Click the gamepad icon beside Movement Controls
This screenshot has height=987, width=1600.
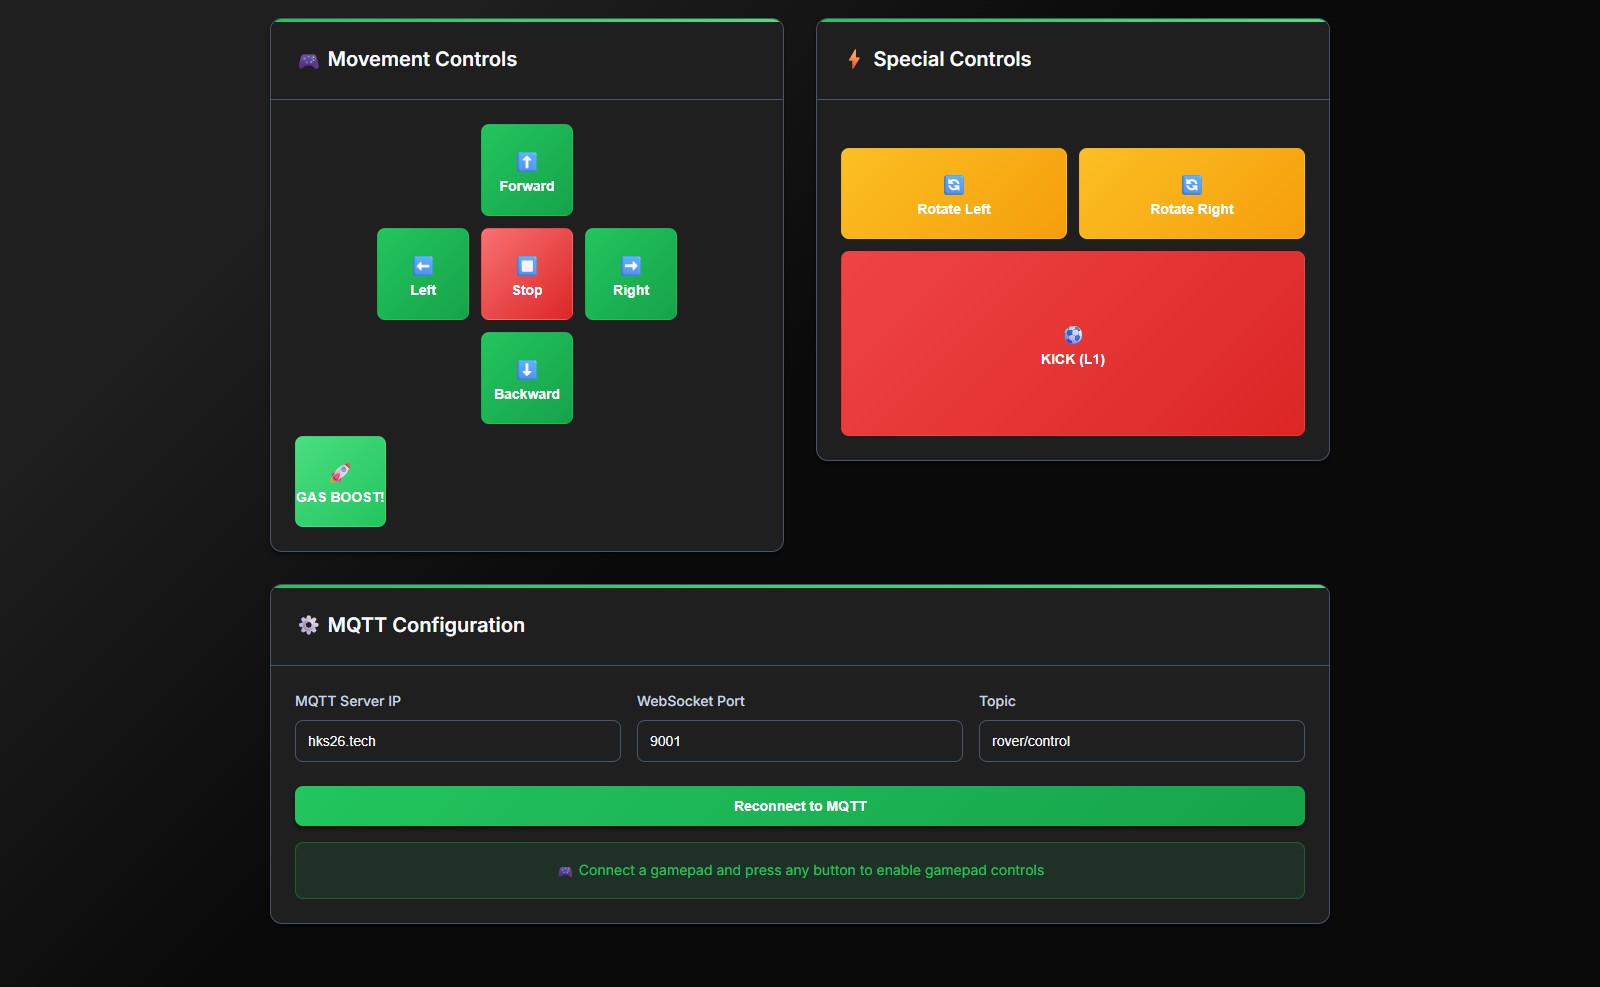point(308,60)
